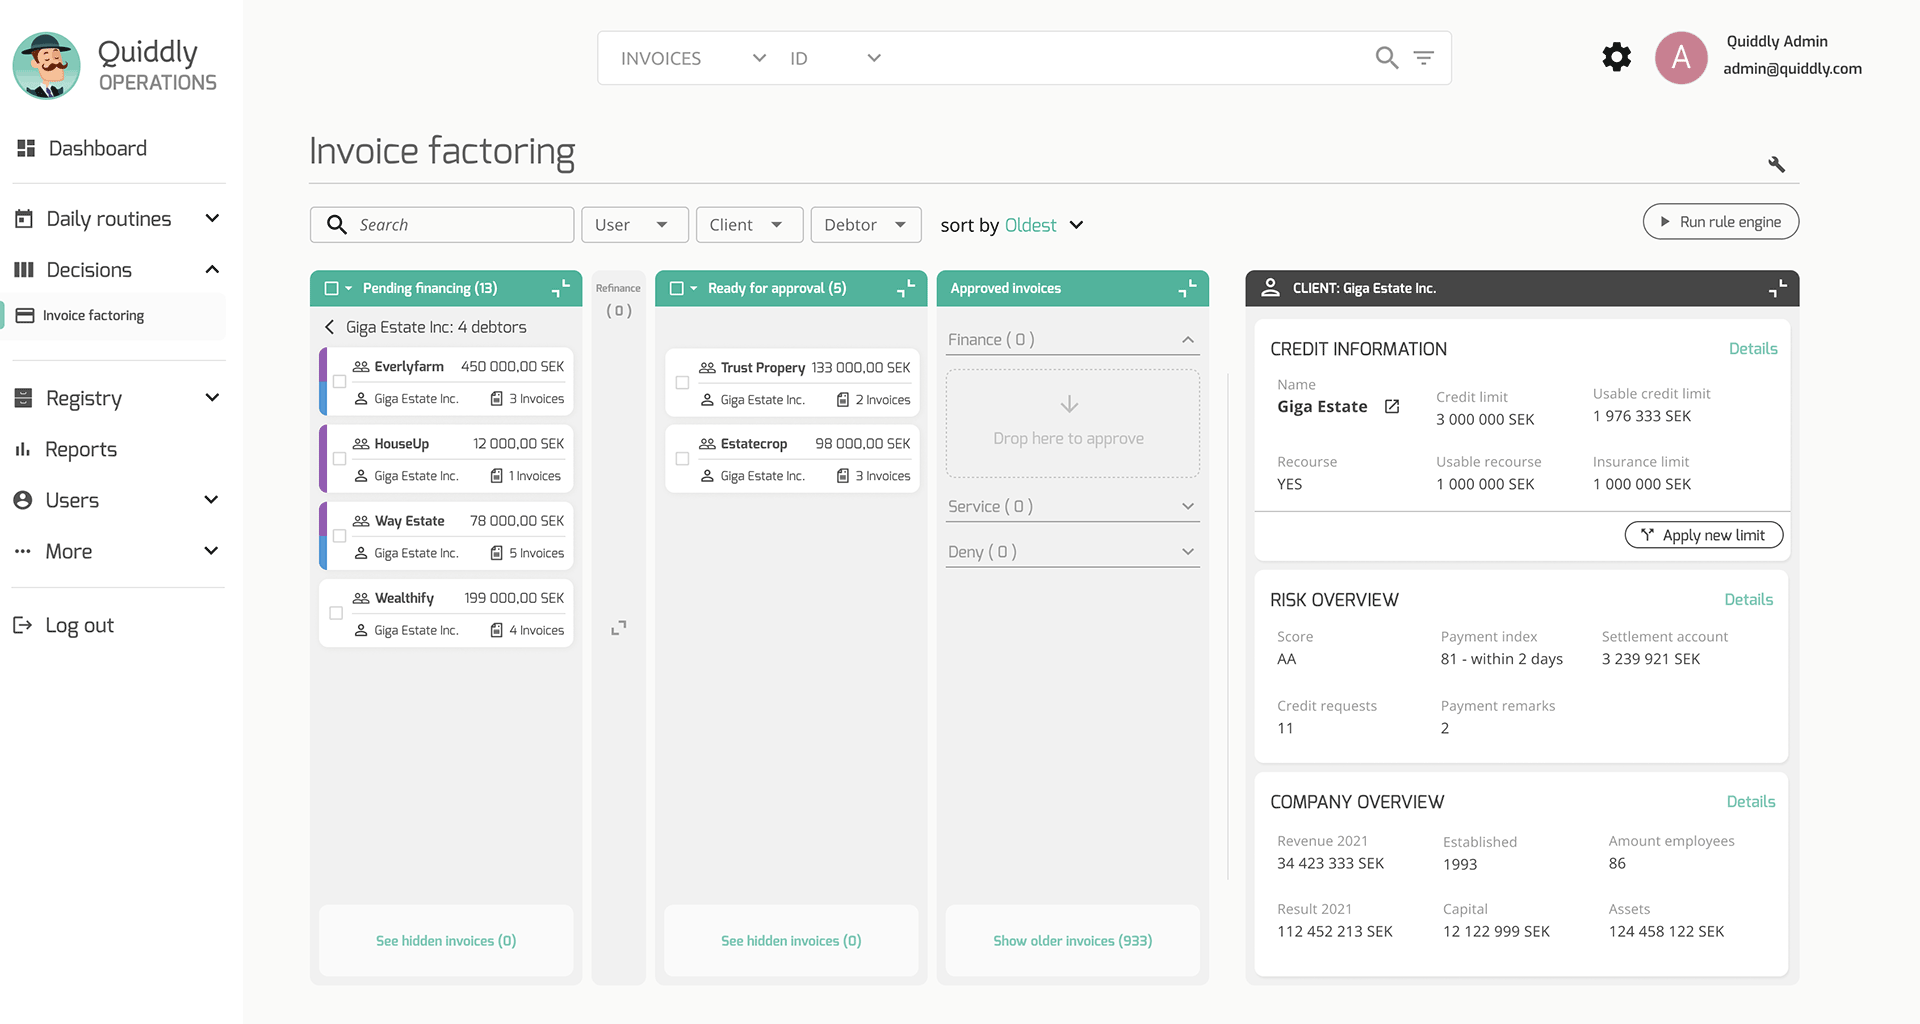
Task: Click the invoice Search field
Action: coord(442,225)
